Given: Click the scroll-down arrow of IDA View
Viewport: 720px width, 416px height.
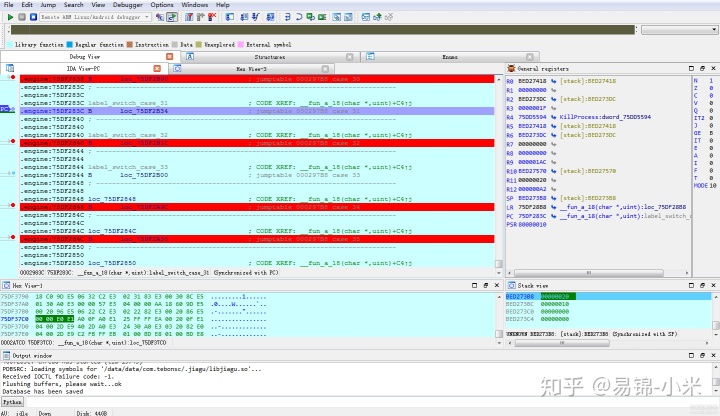Looking at the screenshot, I should (499, 272).
